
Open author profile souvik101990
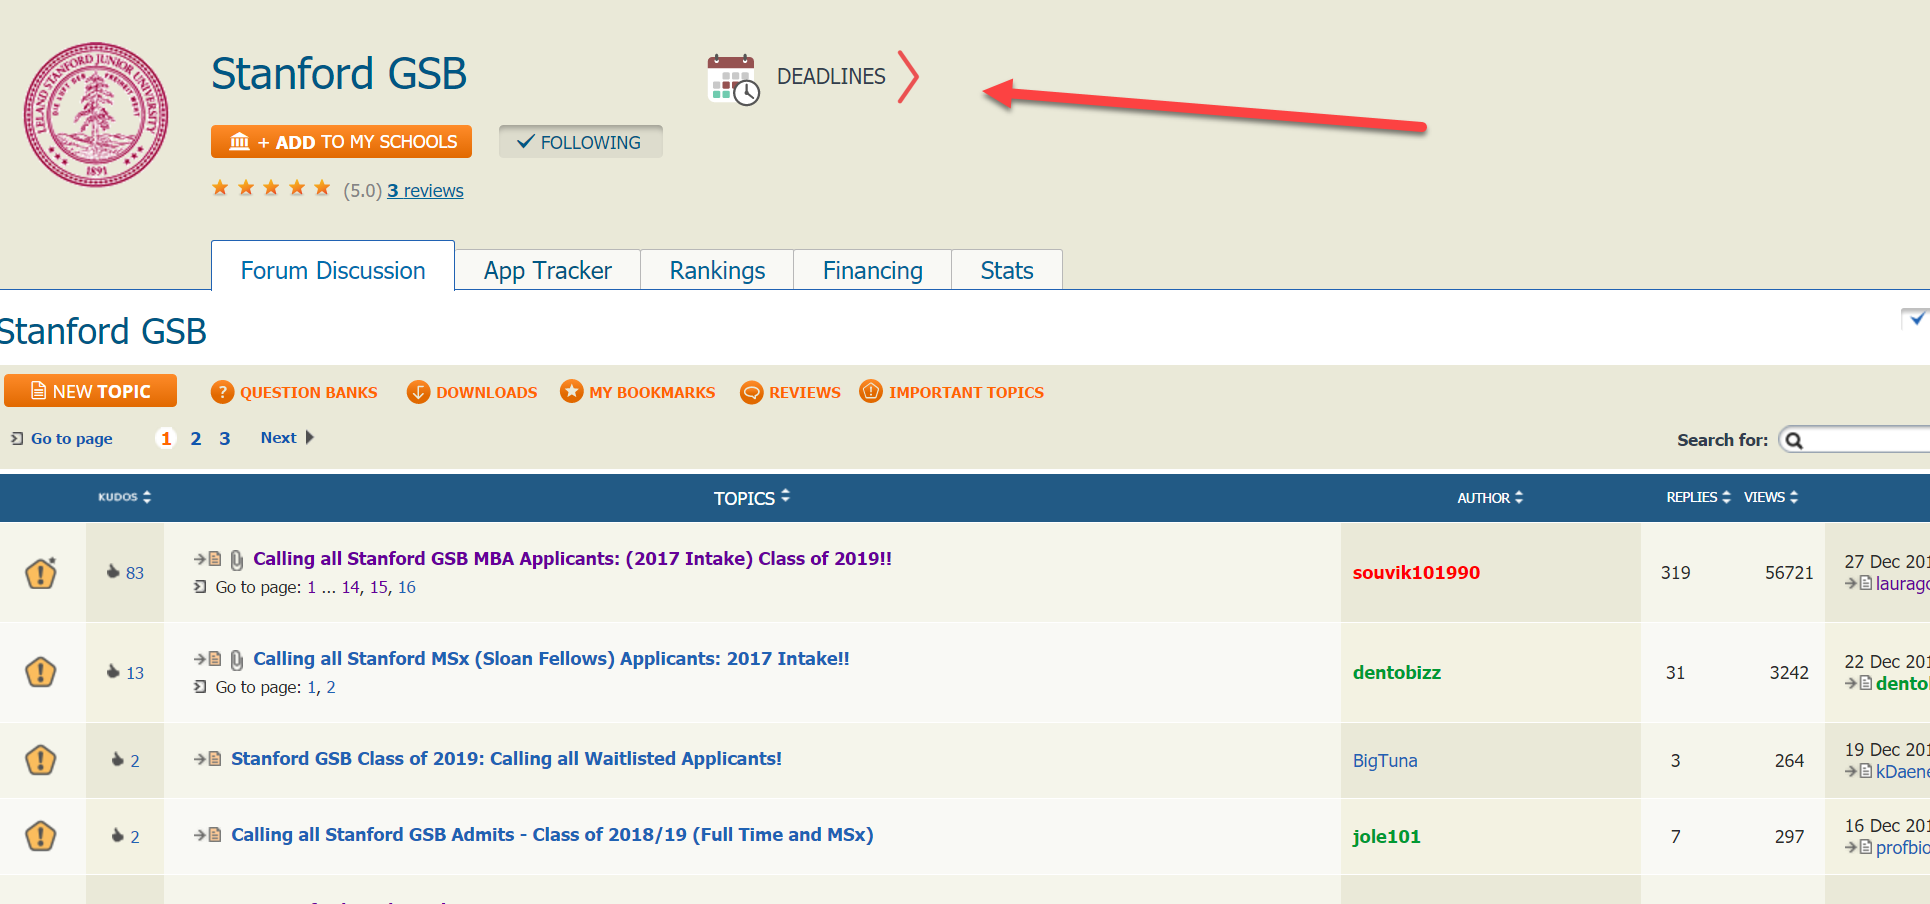pyautogui.click(x=1416, y=572)
